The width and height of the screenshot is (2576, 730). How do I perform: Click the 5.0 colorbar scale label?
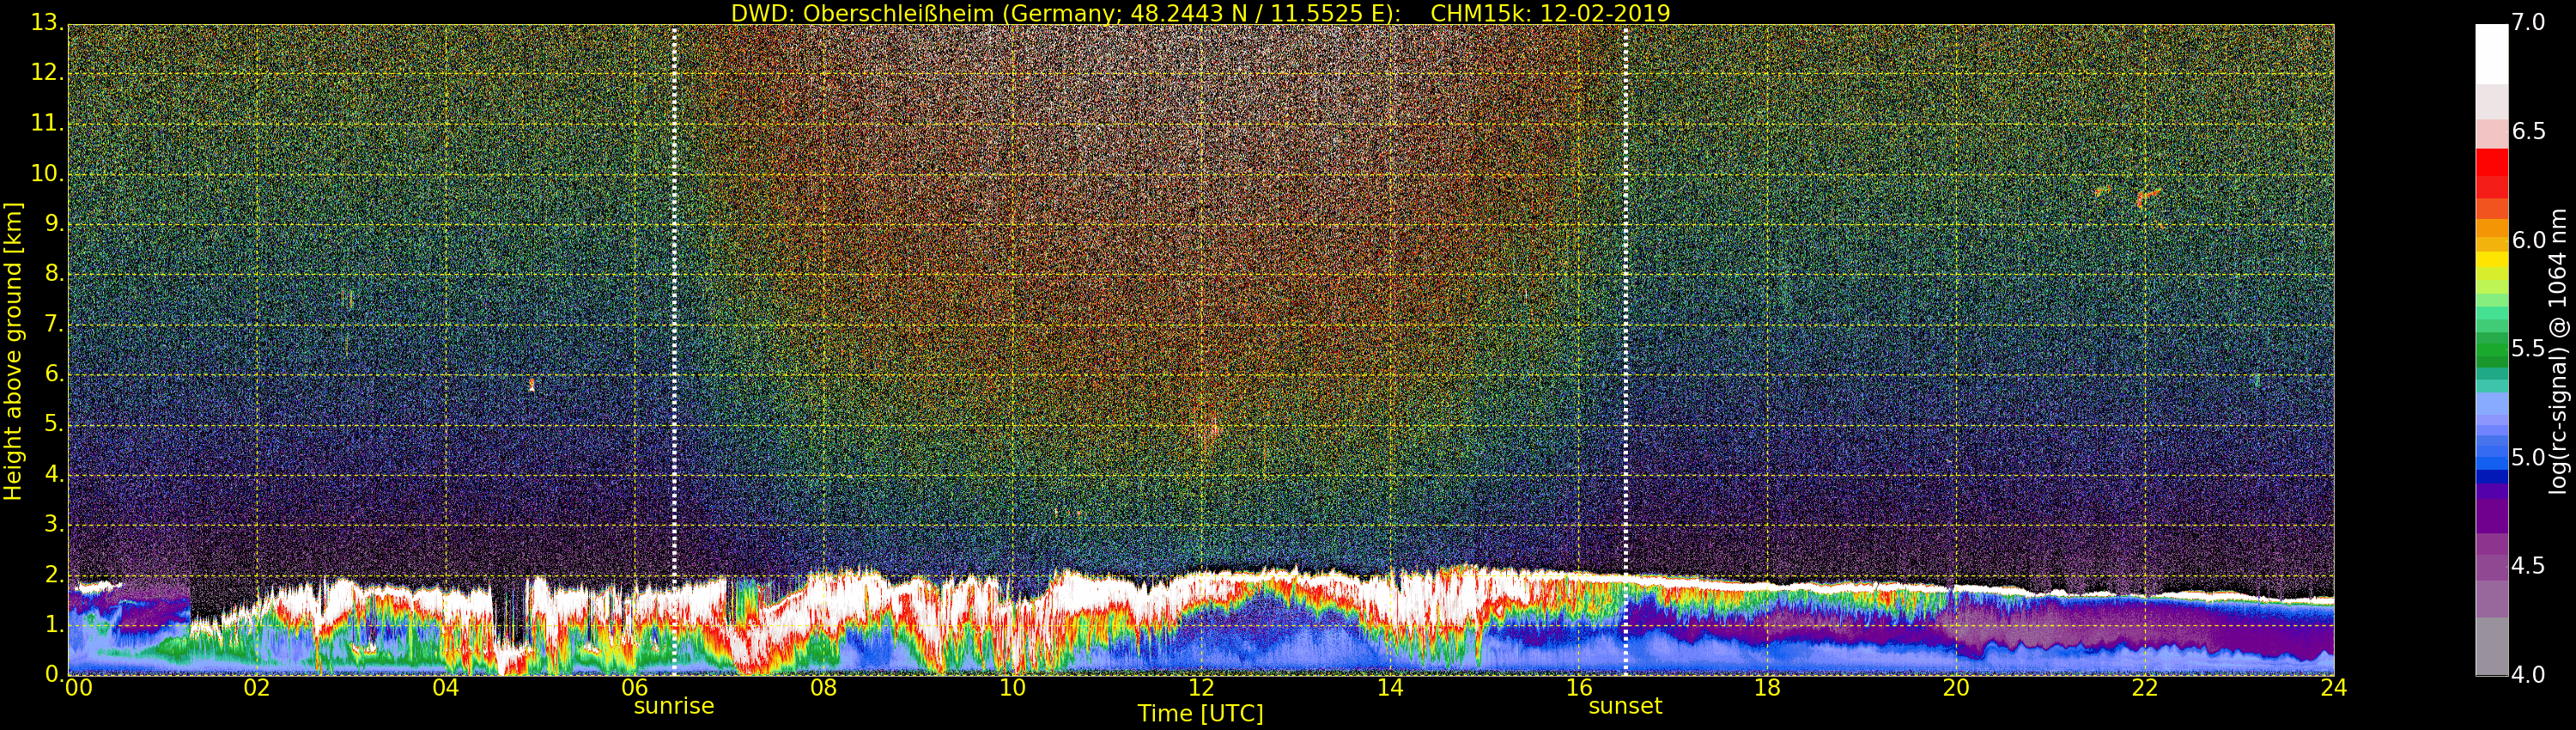2528,458
